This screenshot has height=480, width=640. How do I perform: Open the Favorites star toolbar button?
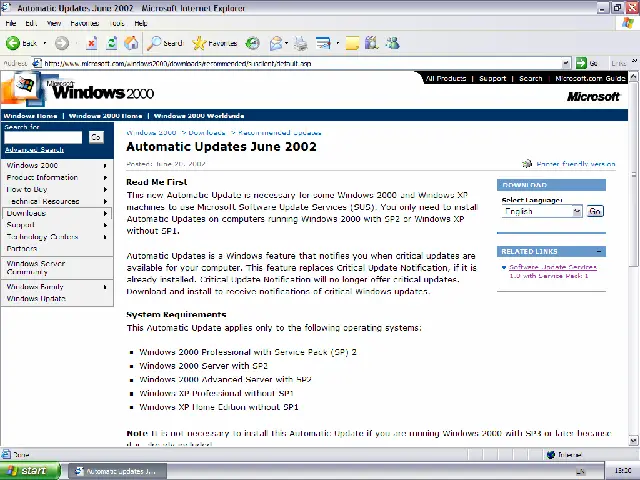tap(215, 43)
